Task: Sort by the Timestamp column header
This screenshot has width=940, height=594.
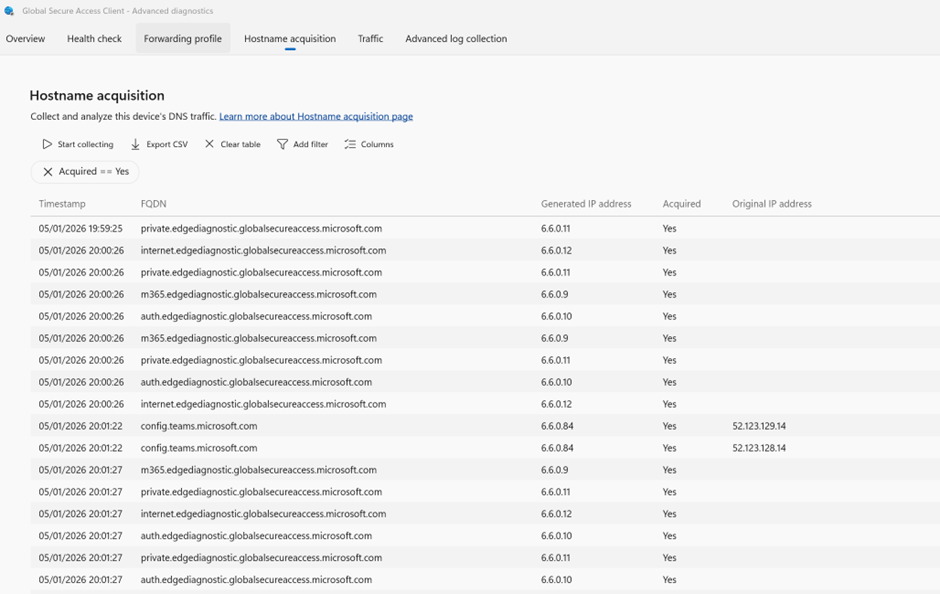Action: tap(62, 204)
